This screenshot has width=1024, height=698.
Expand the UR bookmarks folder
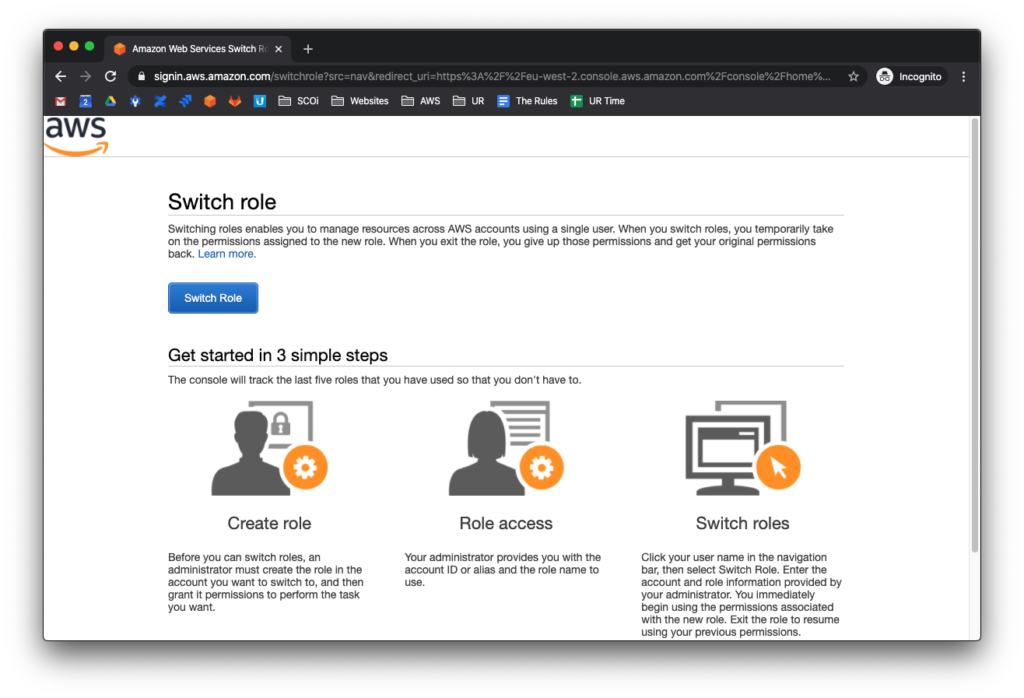(x=468, y=101)
